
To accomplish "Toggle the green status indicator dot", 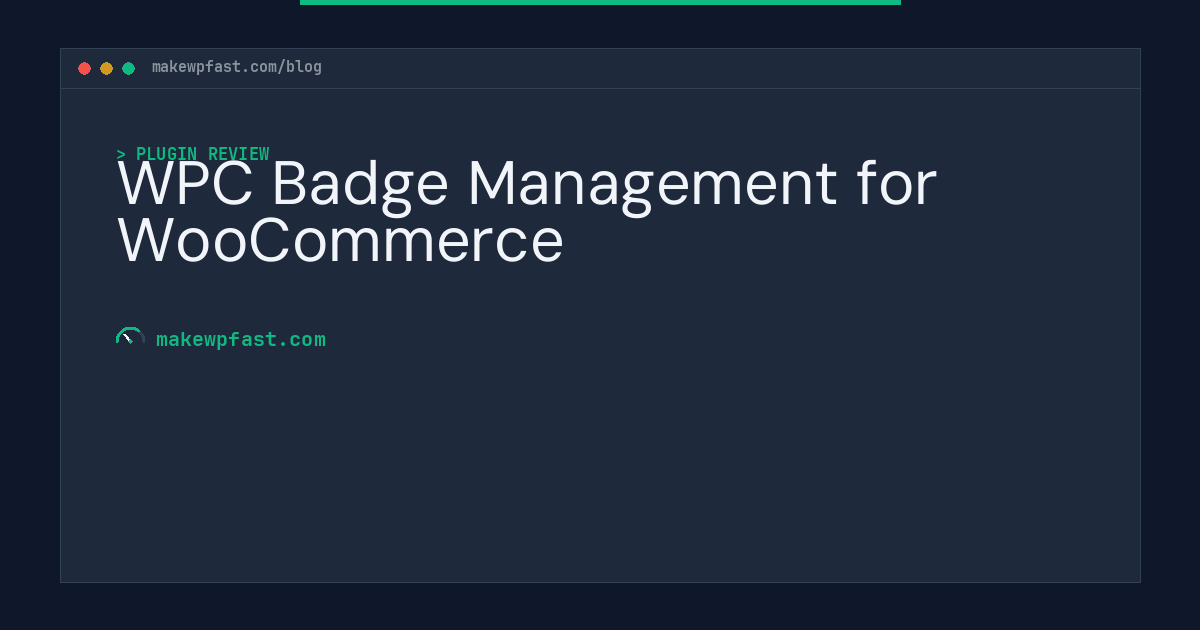I will pyautogui.click(x=128, y=68).
